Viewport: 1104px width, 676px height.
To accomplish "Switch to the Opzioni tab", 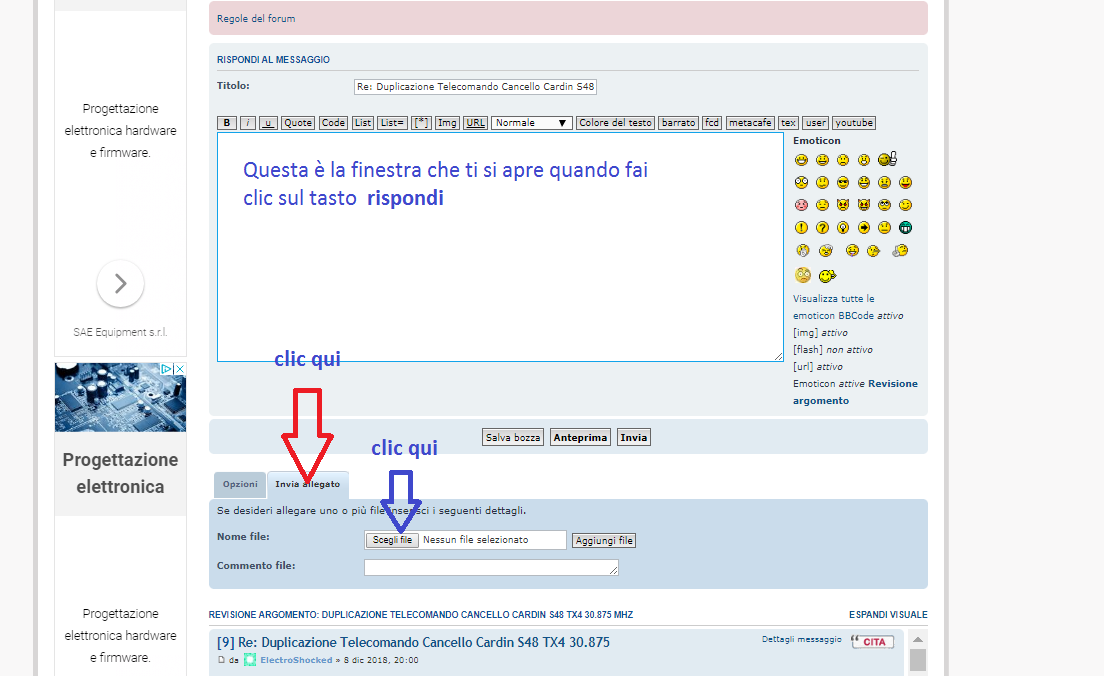I will (x=240, y=484).
